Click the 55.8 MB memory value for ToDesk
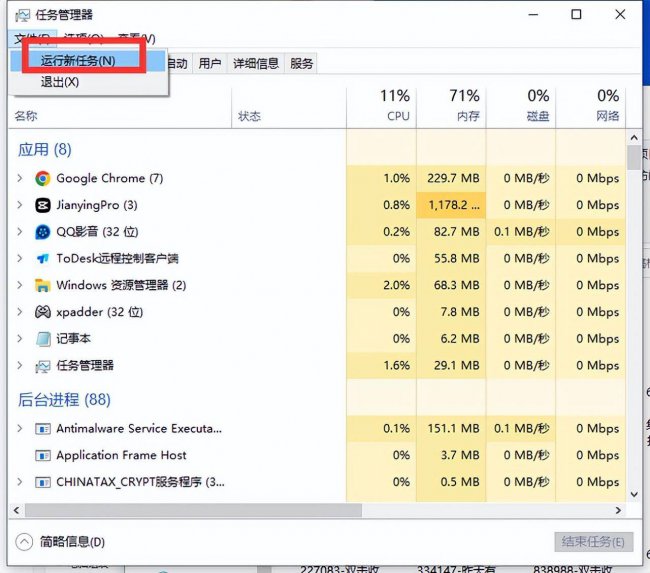This screenshot has height=573, width=650. (x=457, y=258)
